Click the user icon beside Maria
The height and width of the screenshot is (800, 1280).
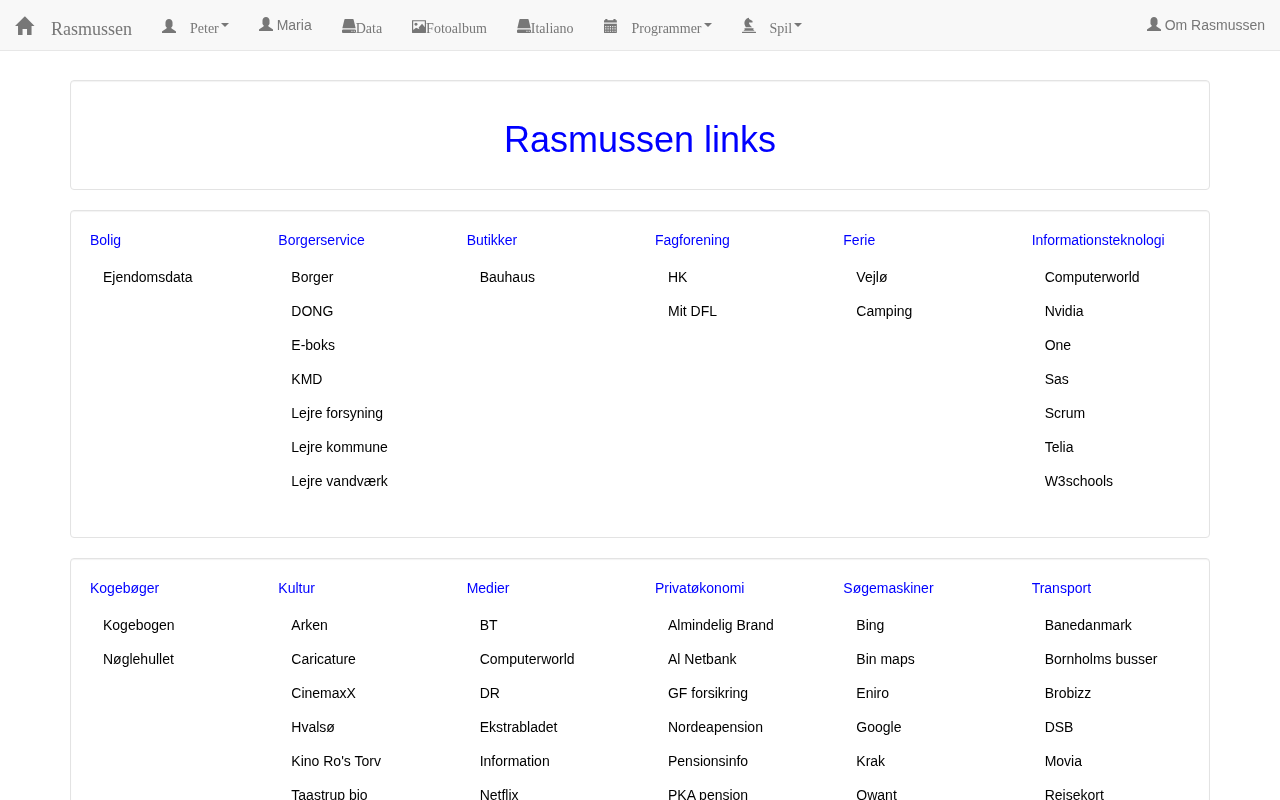pos(266,25)
